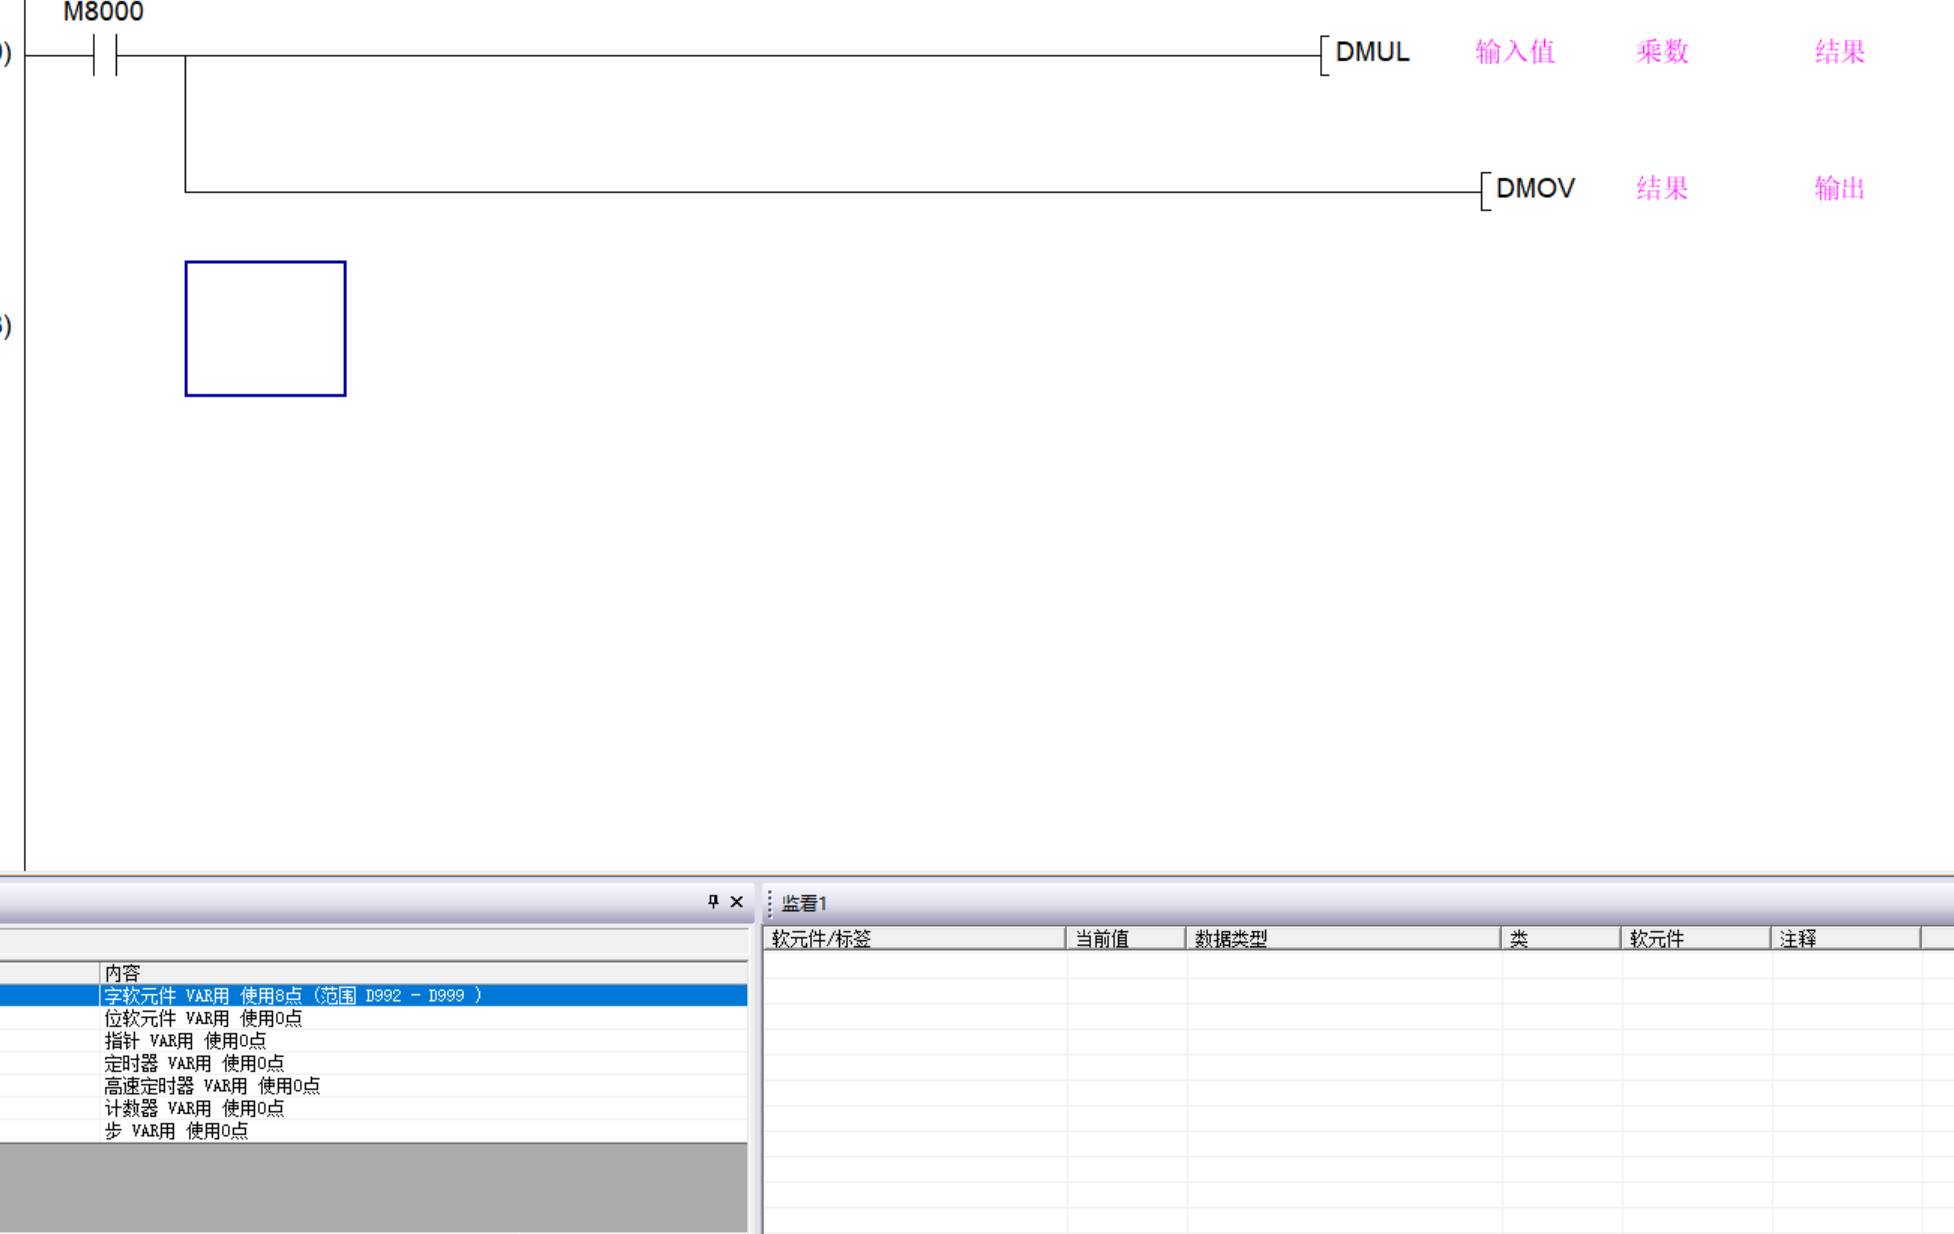1954x1234 pixels.
Task: Select the 位软元件 VAR用 row
Action: coord(203,1018)
